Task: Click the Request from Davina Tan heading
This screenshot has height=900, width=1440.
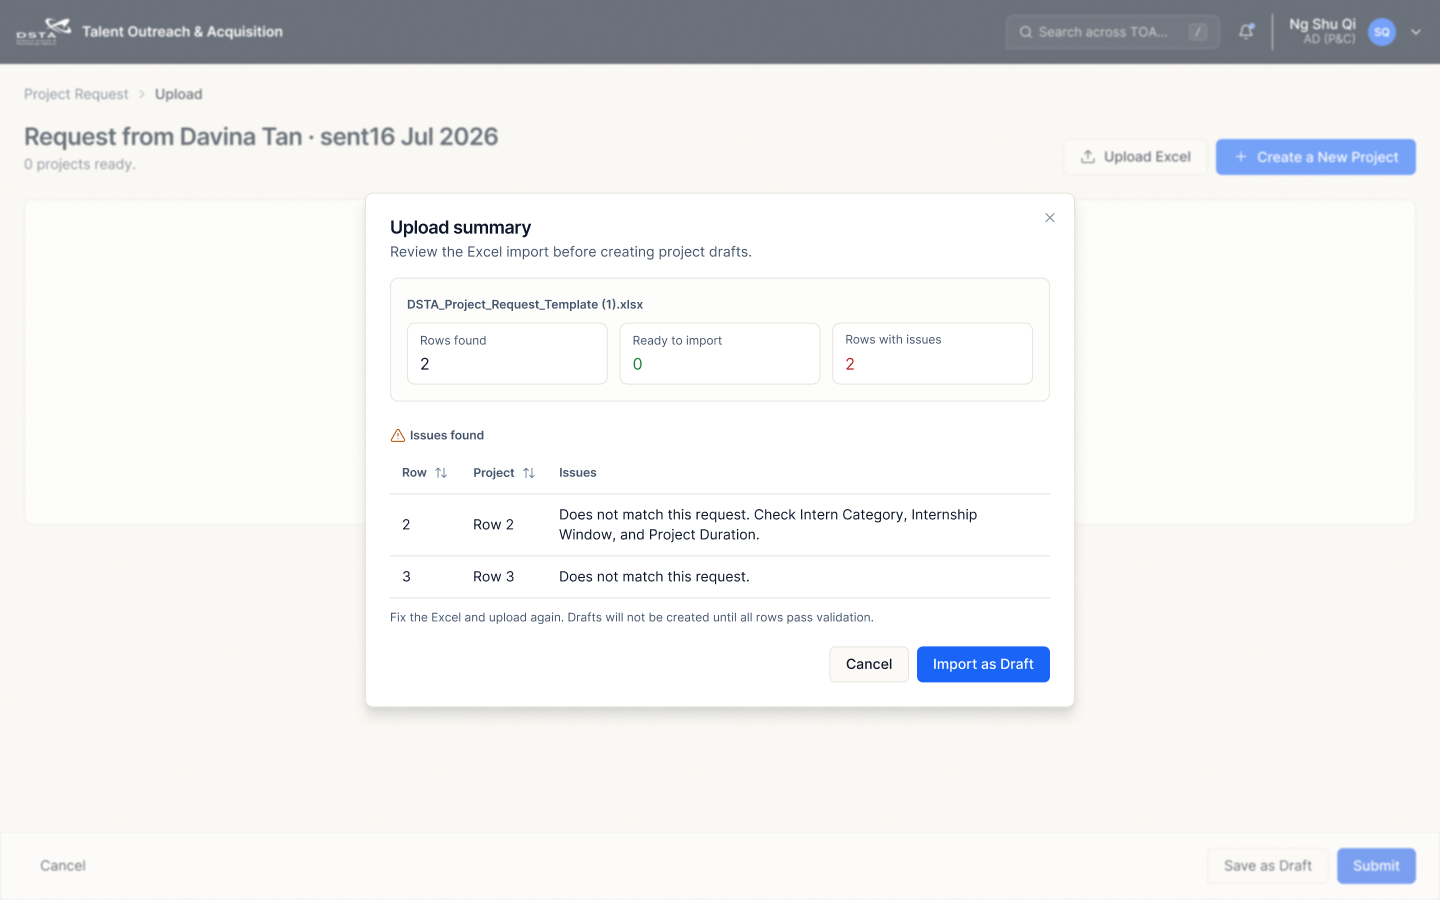Action: 261,137
